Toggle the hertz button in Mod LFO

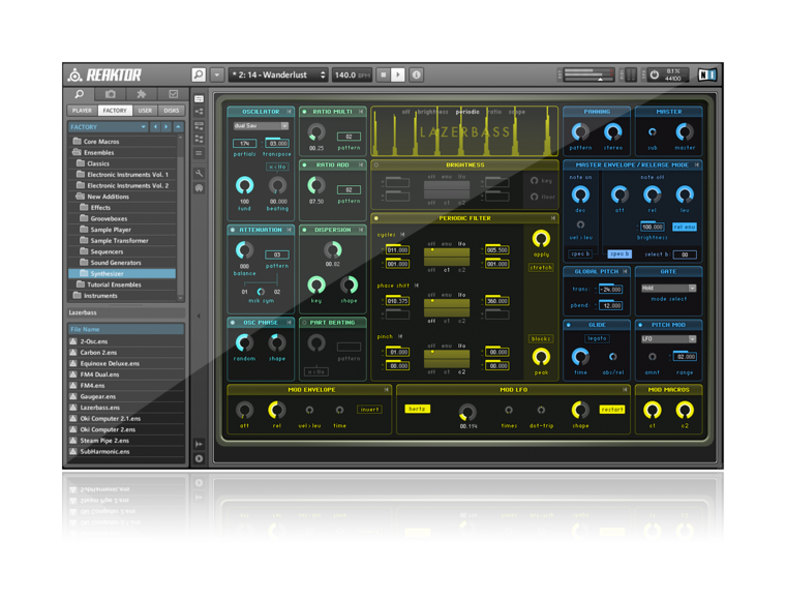(x=416, y=409)
